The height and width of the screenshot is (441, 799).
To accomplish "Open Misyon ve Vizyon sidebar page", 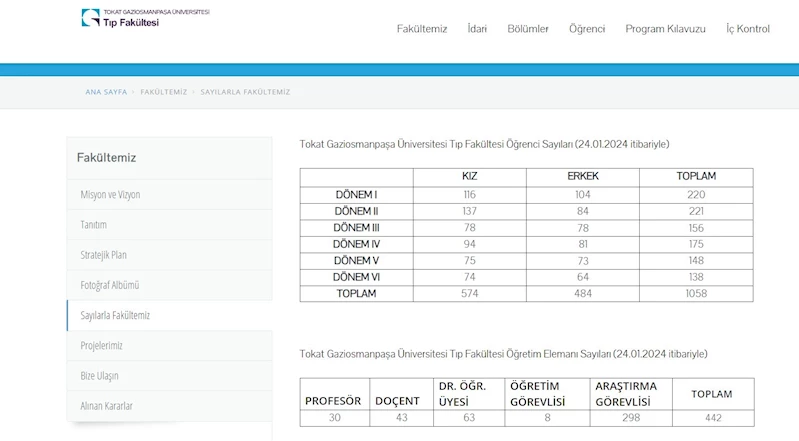I will (110, 195).
